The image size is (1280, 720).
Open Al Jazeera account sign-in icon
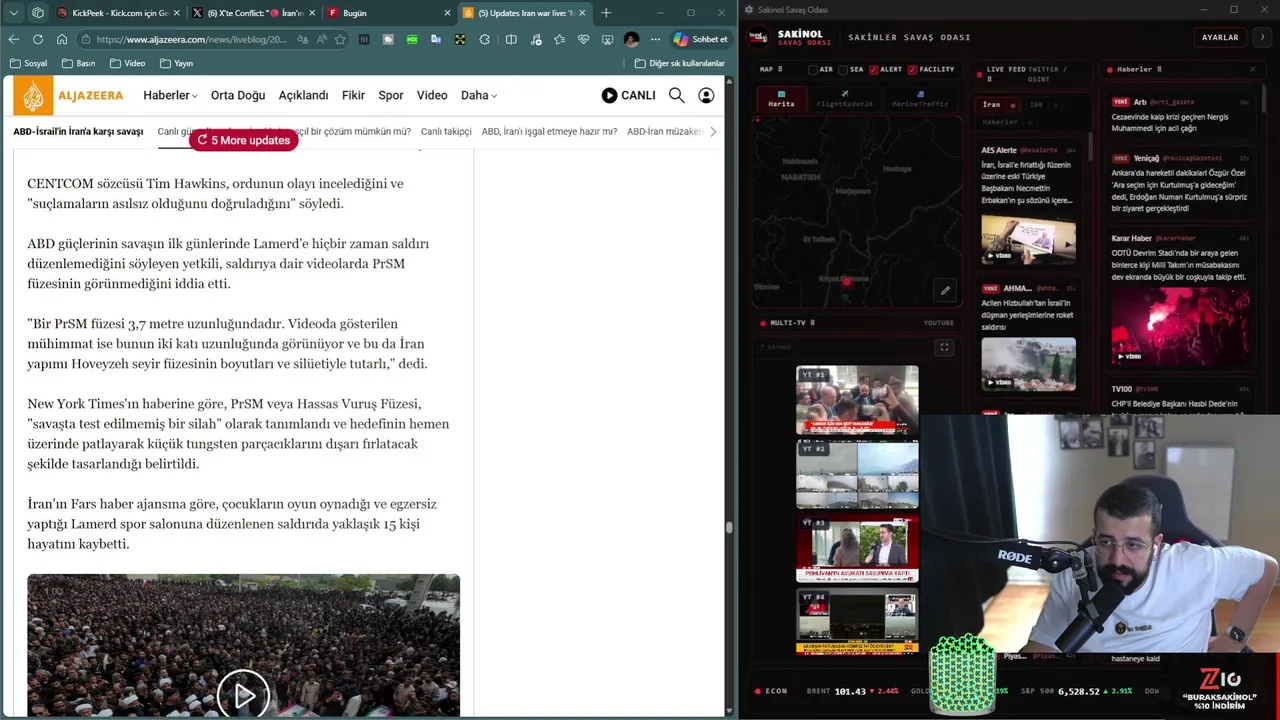click(706, 95)
